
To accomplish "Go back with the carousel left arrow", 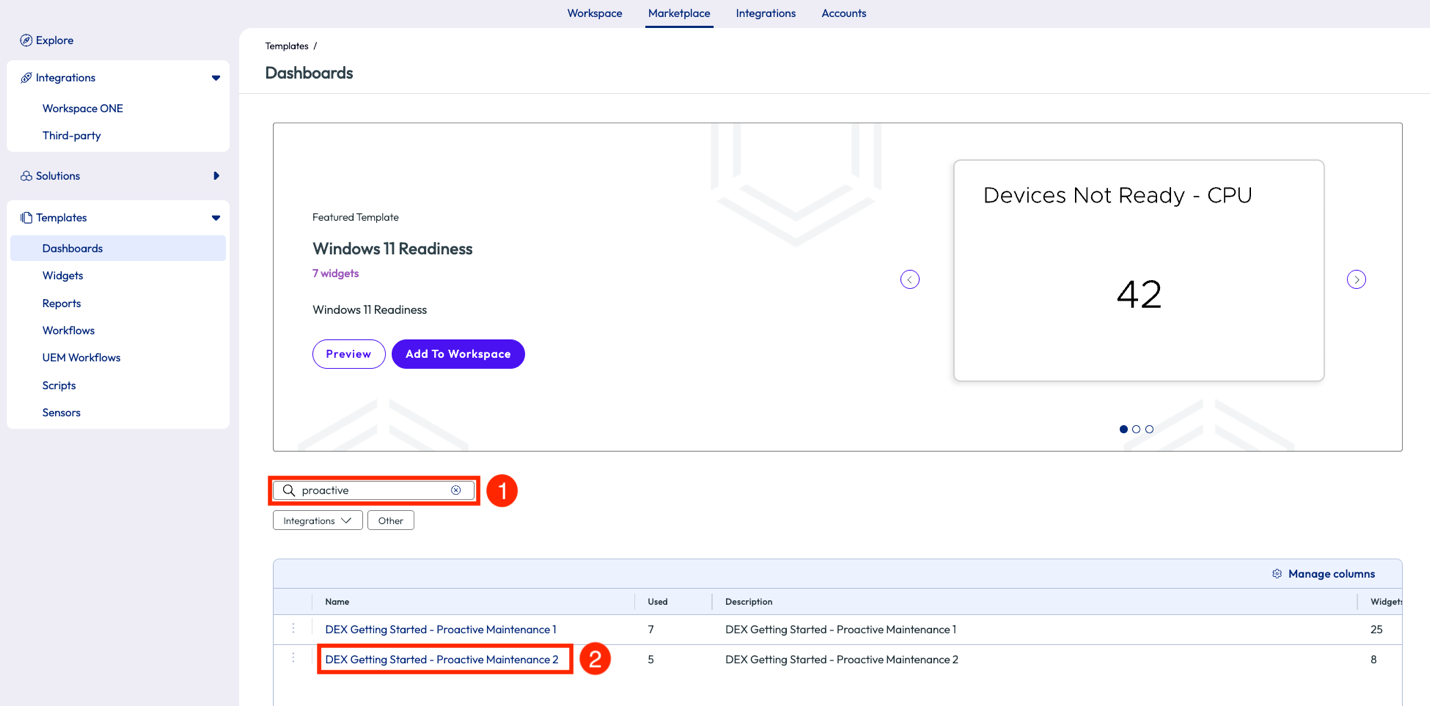I will coord(910,279).
